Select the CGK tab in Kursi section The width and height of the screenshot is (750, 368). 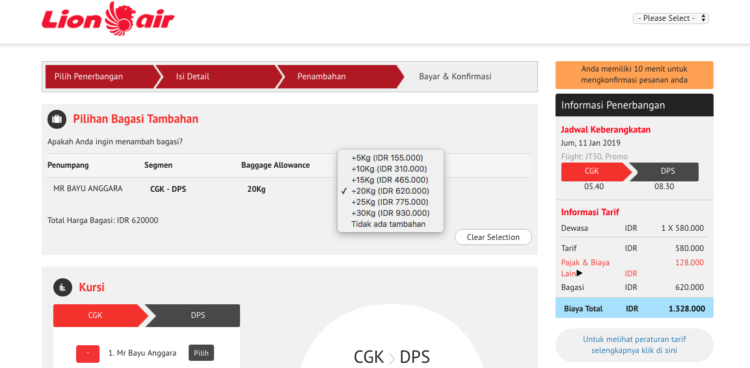click(x=98, y=315)
